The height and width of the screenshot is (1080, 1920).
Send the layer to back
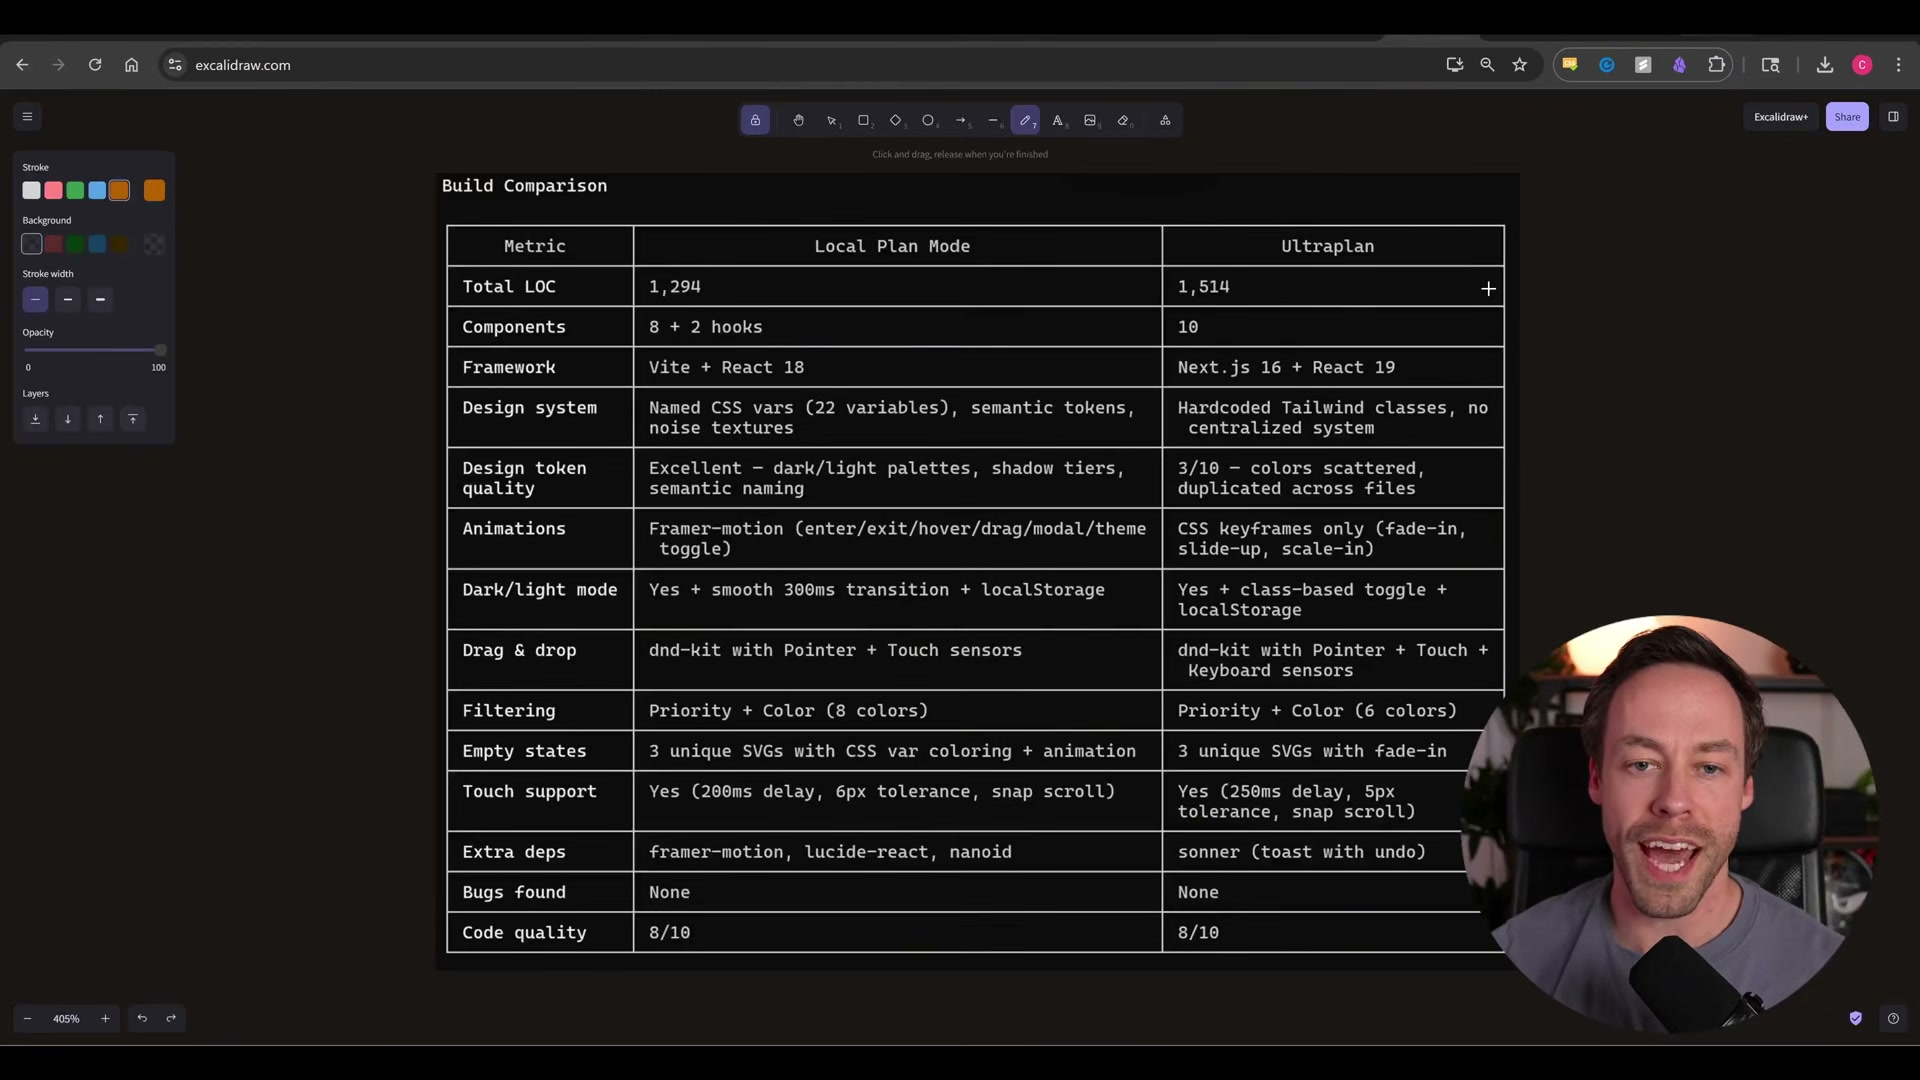pyautogui.click(x=35, y=419)
